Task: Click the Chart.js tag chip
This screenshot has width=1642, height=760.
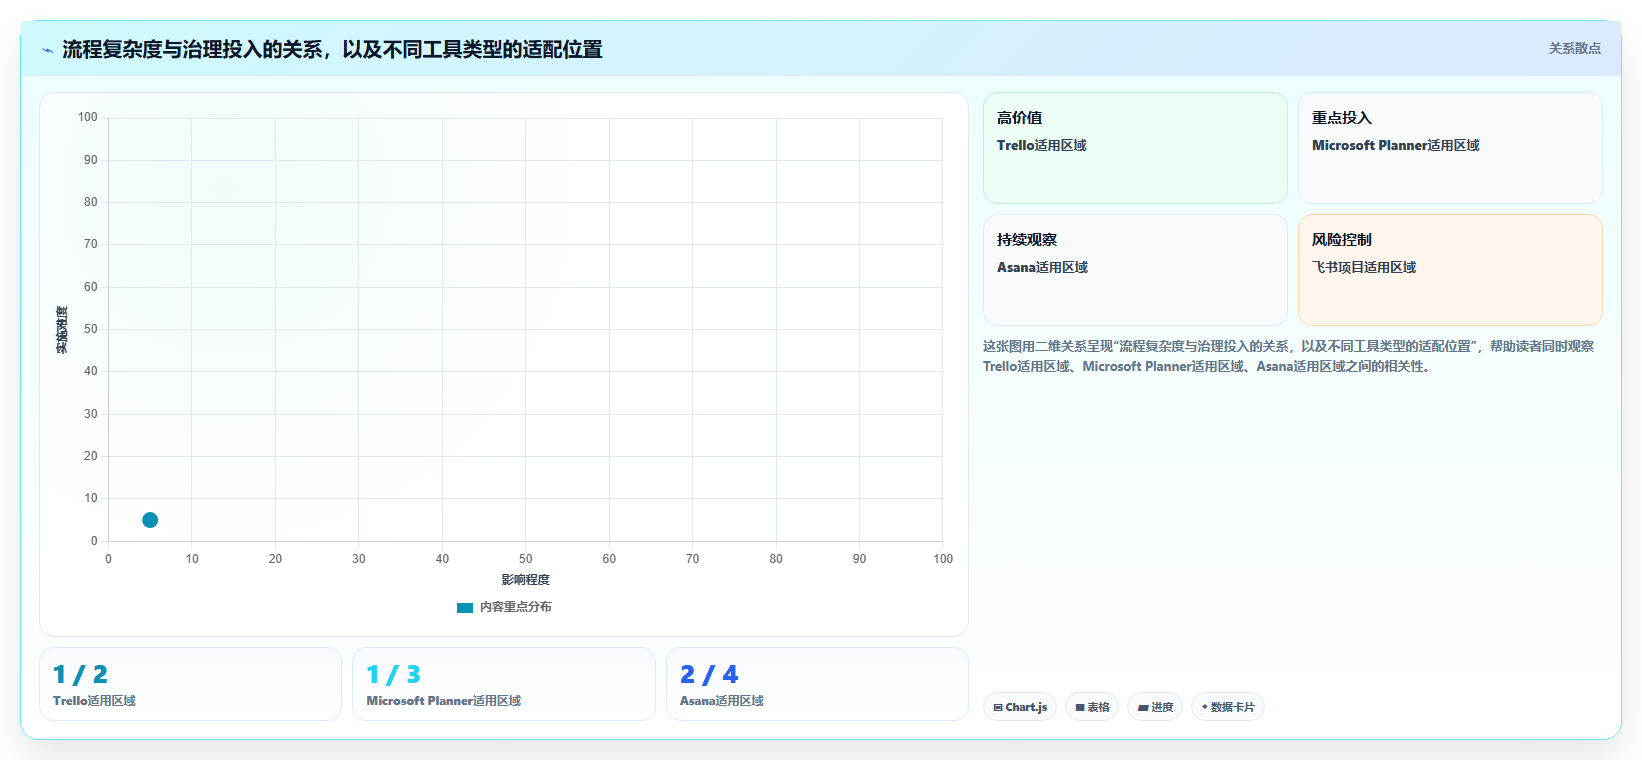Action: tap(1020, 707)
